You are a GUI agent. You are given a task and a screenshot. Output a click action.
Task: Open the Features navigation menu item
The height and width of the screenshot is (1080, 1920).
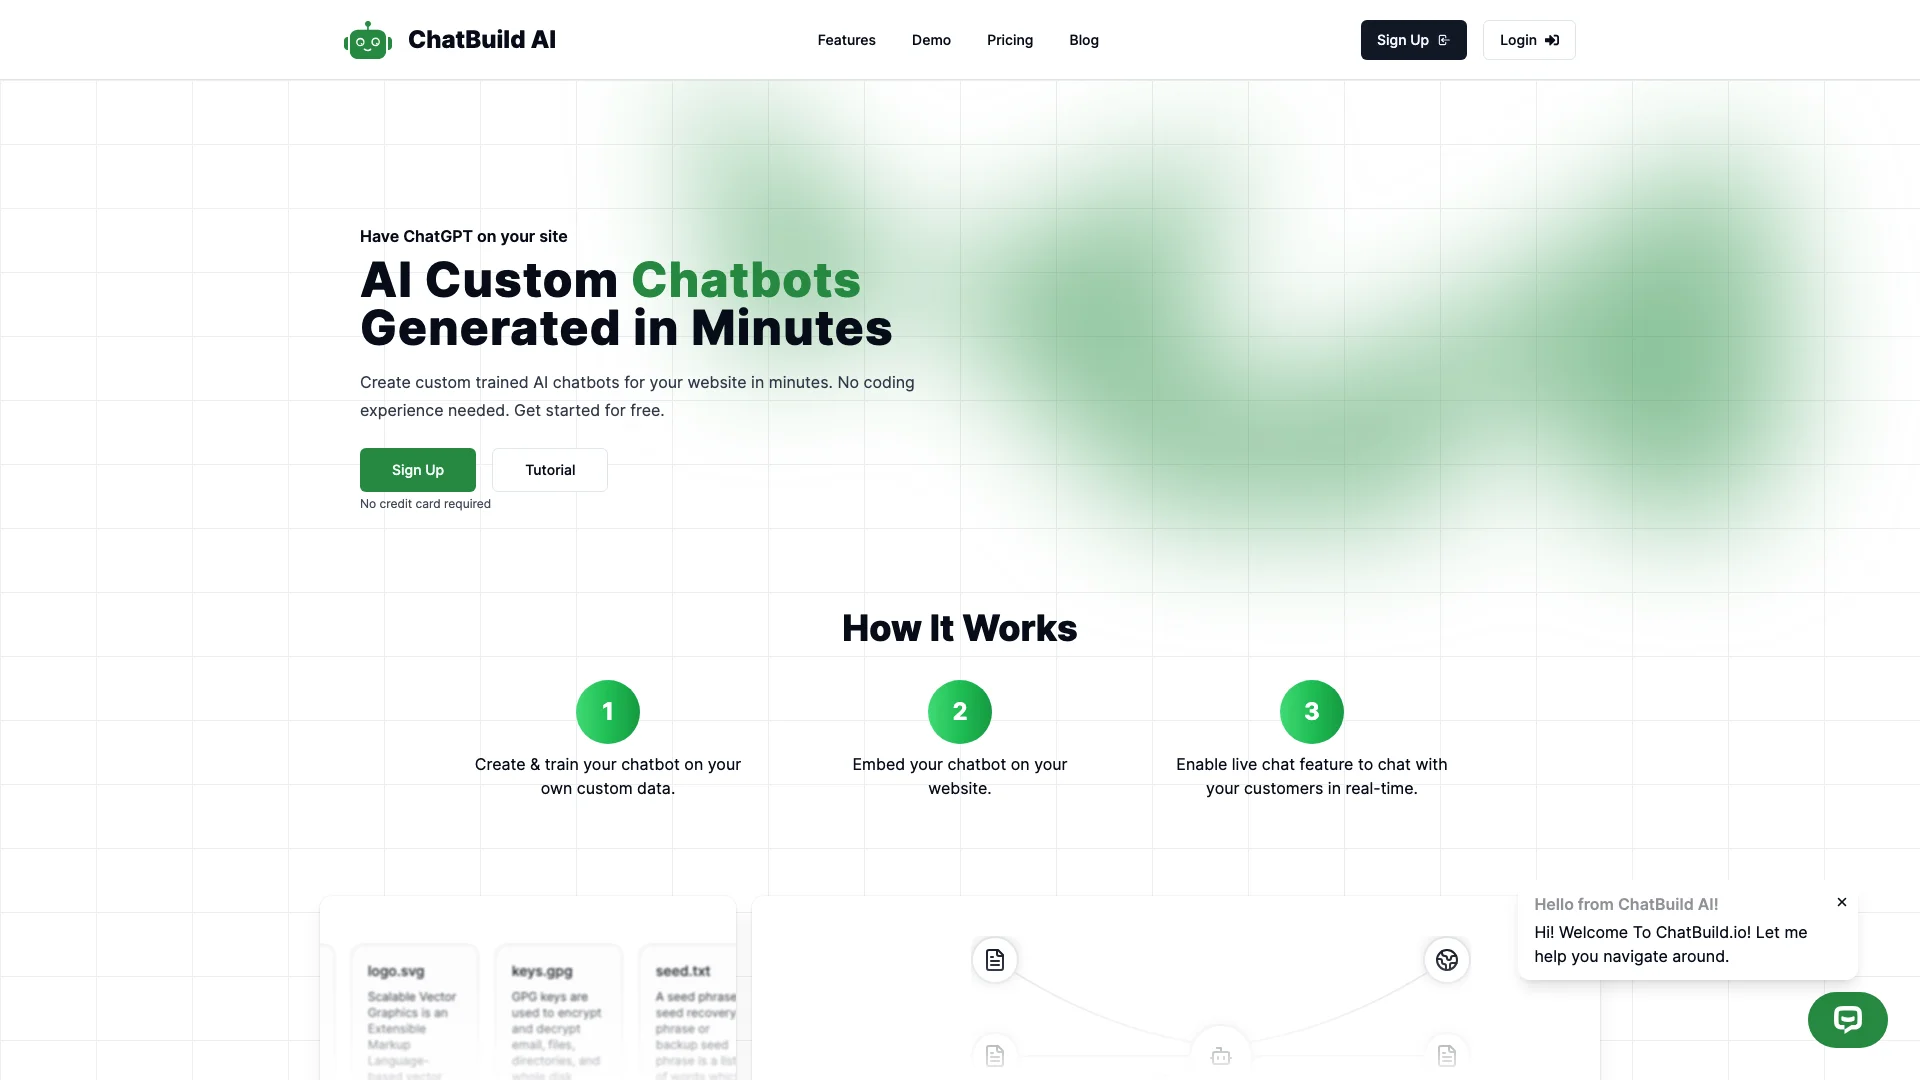tap(845, 40)
